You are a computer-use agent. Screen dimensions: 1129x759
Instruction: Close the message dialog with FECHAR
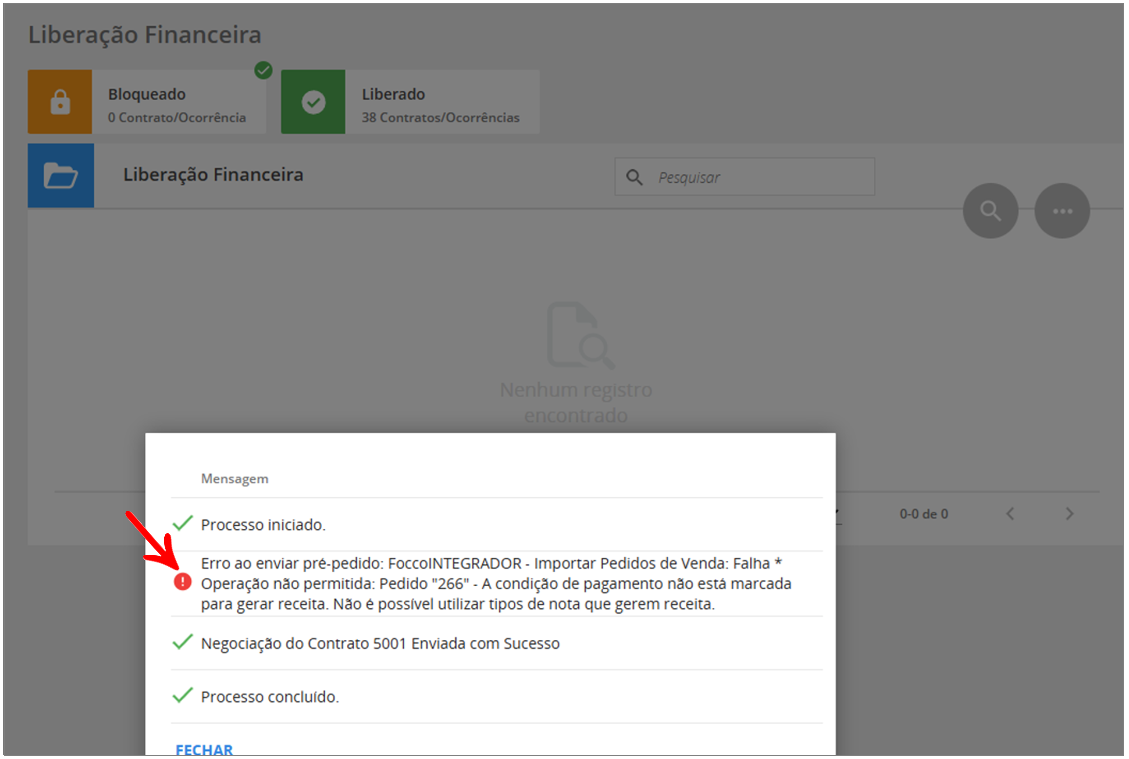click(204, 750)
